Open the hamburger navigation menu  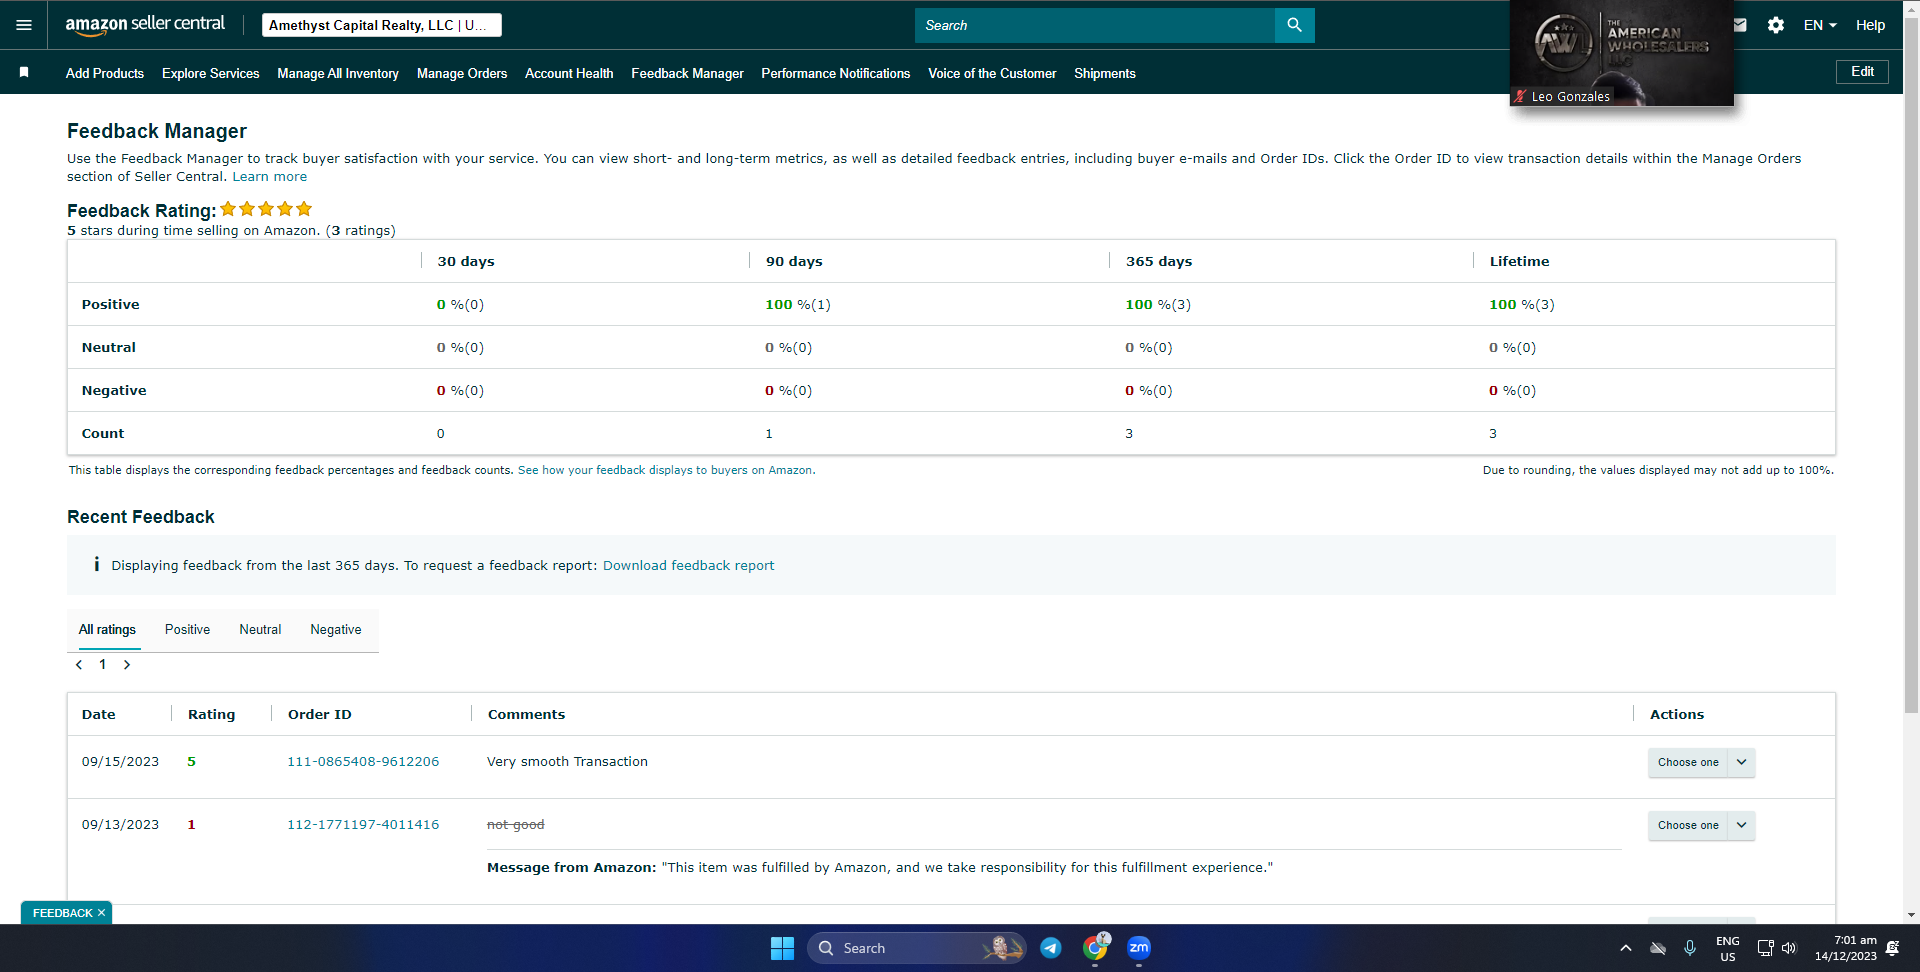24,25
